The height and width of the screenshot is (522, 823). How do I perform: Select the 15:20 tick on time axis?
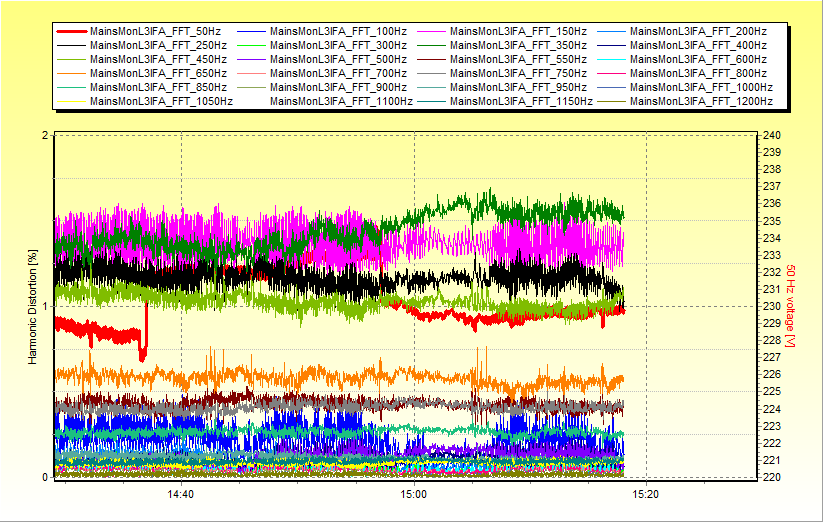tap(646, 494)
